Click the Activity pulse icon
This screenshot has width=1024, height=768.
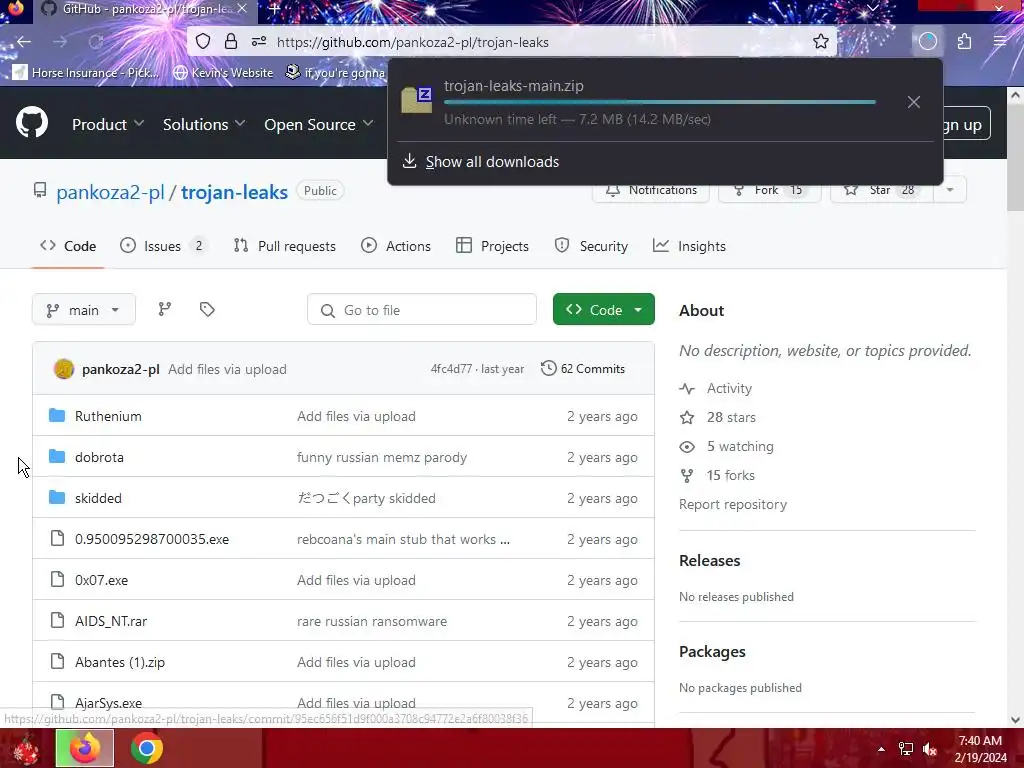pos(687,389)
